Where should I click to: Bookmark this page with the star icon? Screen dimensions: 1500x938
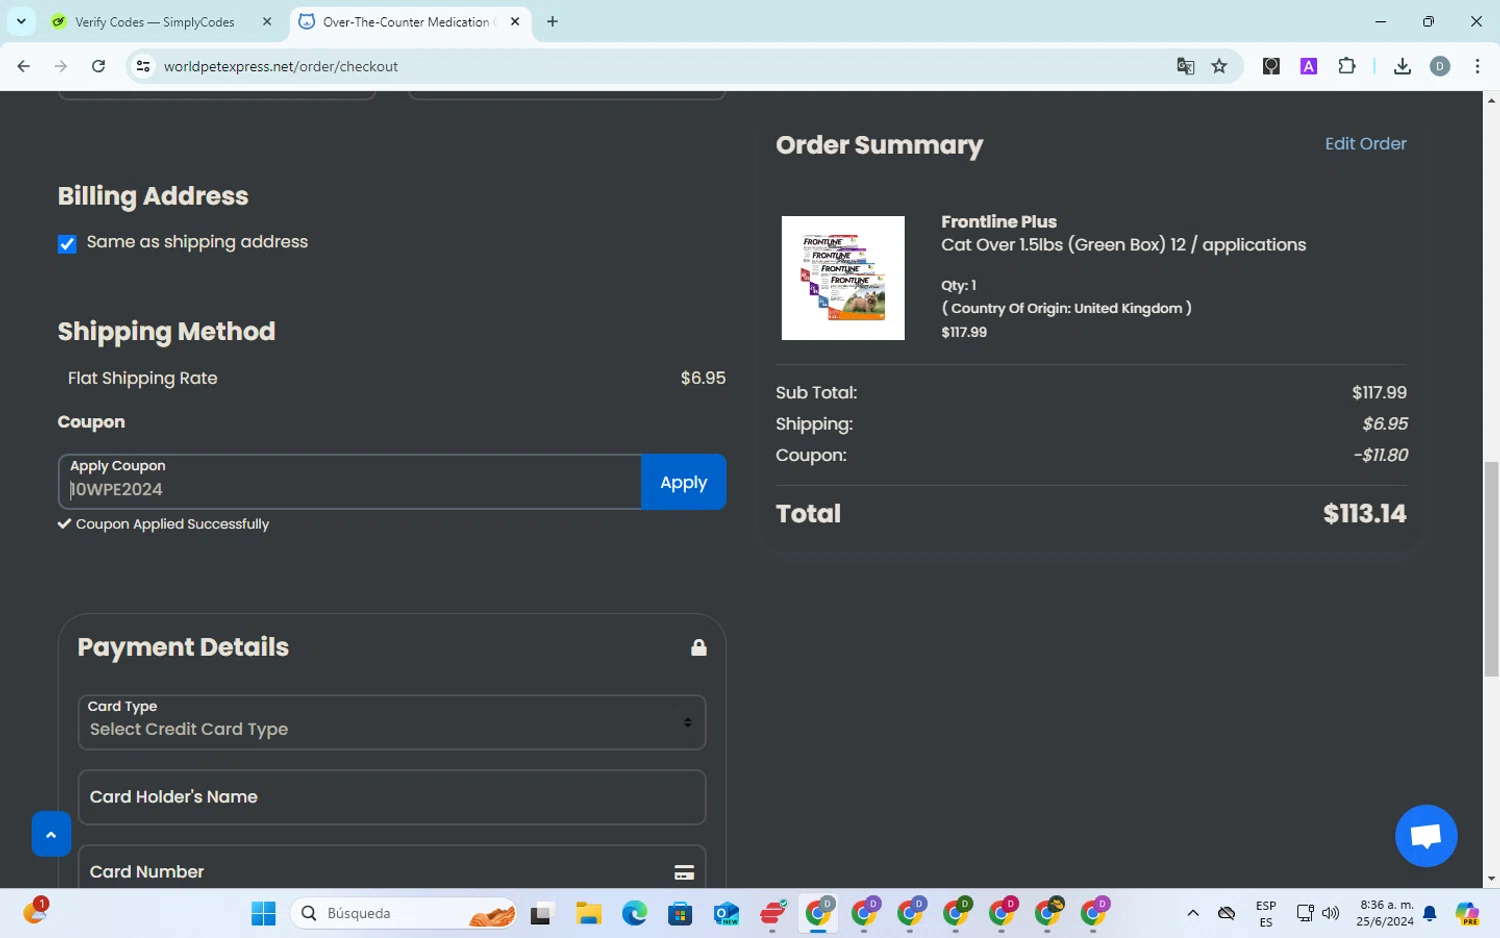(x=1219, y=66)
